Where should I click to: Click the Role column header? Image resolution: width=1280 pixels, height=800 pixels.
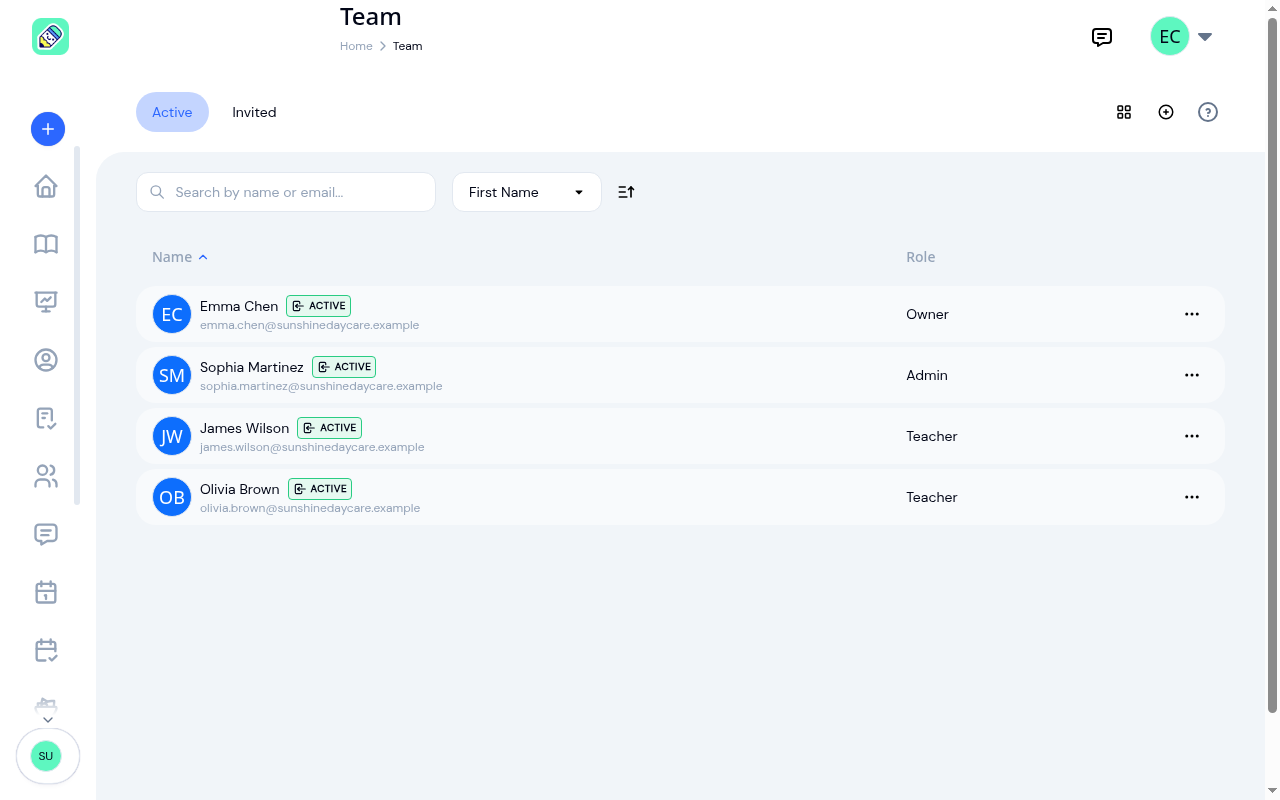[x=921, y=257]
